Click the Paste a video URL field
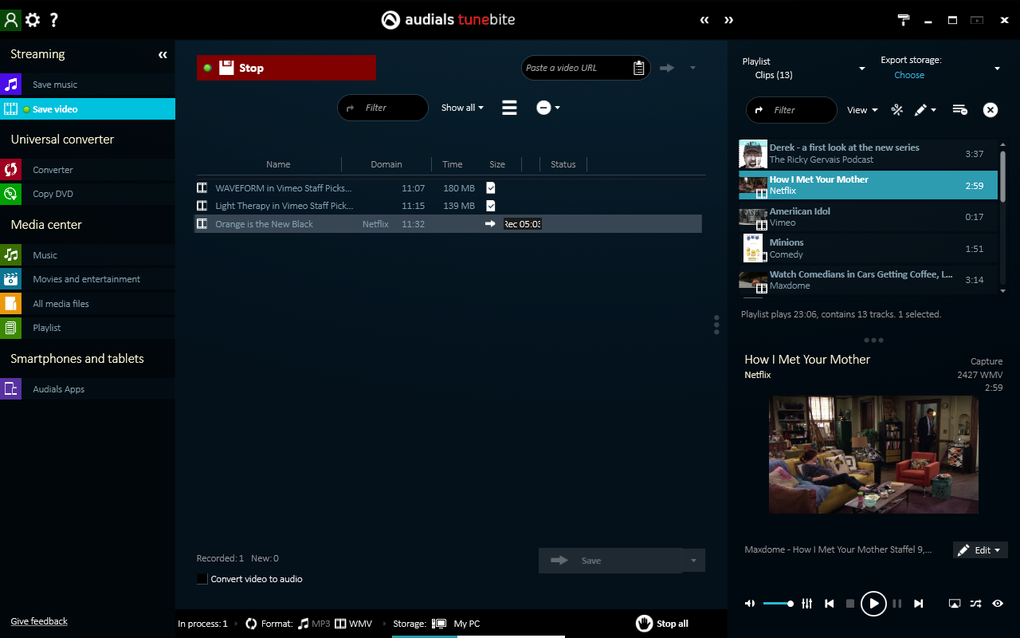Viewport: 1020px width, 638px height. point(576,68)
